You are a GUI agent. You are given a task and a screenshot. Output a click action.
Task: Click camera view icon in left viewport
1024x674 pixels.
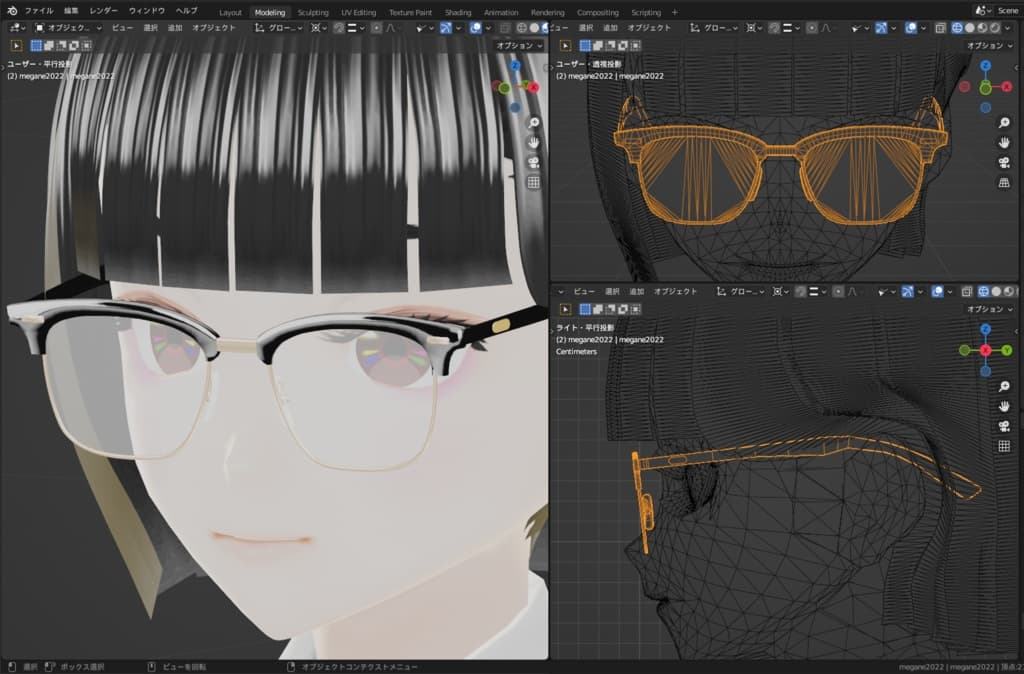(533, 162)
